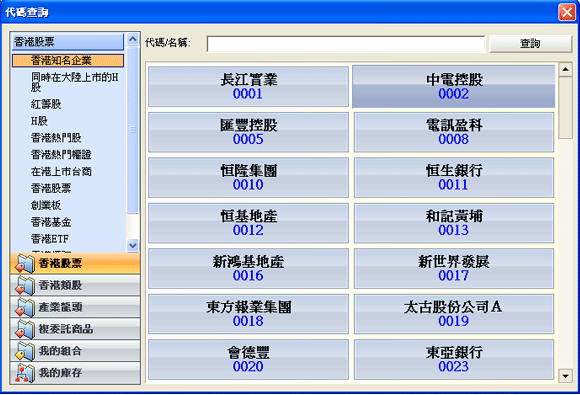The height and width of the screenshot is (395, 580).
Task: Select the 香港股票 item in the category list
Action: [51, 188]
